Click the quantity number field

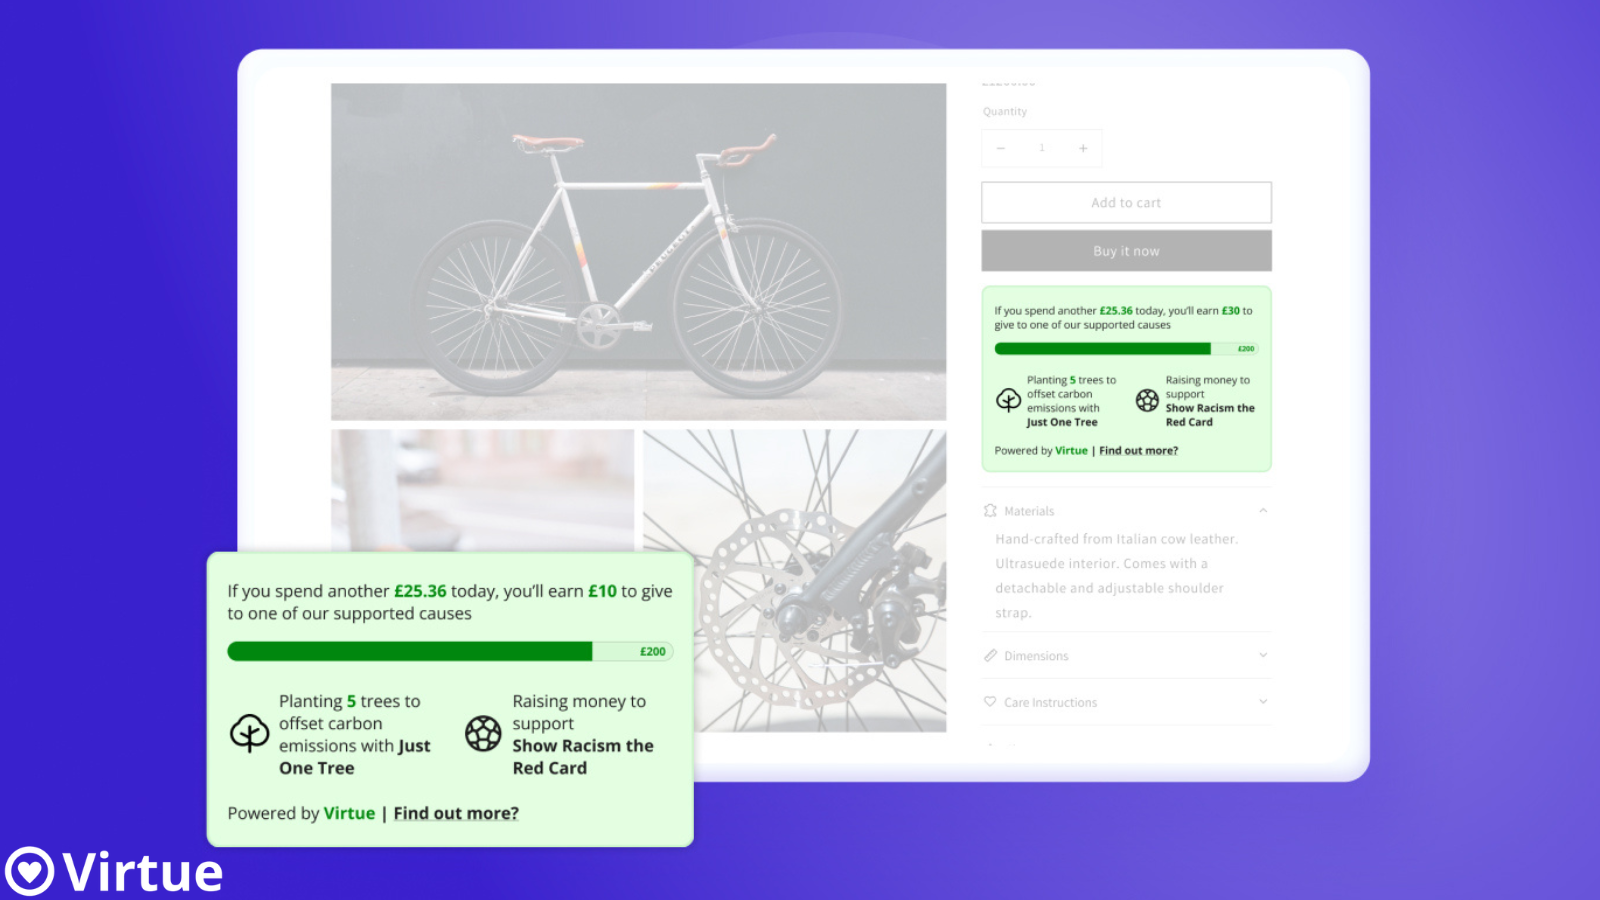[x=1042, y=148]
